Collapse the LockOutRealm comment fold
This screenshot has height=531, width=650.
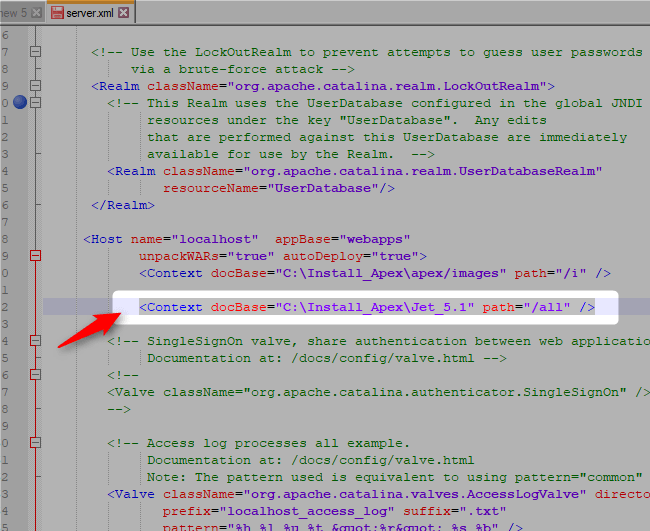click(x=36, y=51)
